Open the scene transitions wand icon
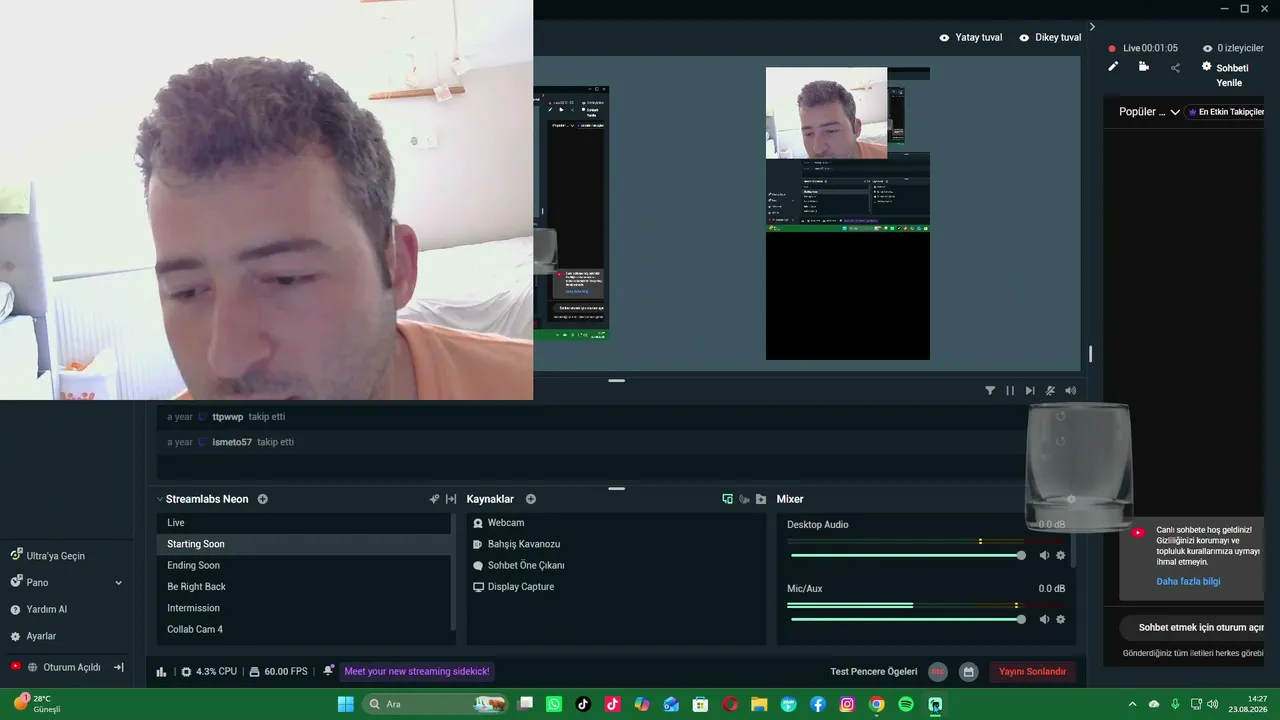The height and width of the screenshot is (720, 1280). pos(434,499)
